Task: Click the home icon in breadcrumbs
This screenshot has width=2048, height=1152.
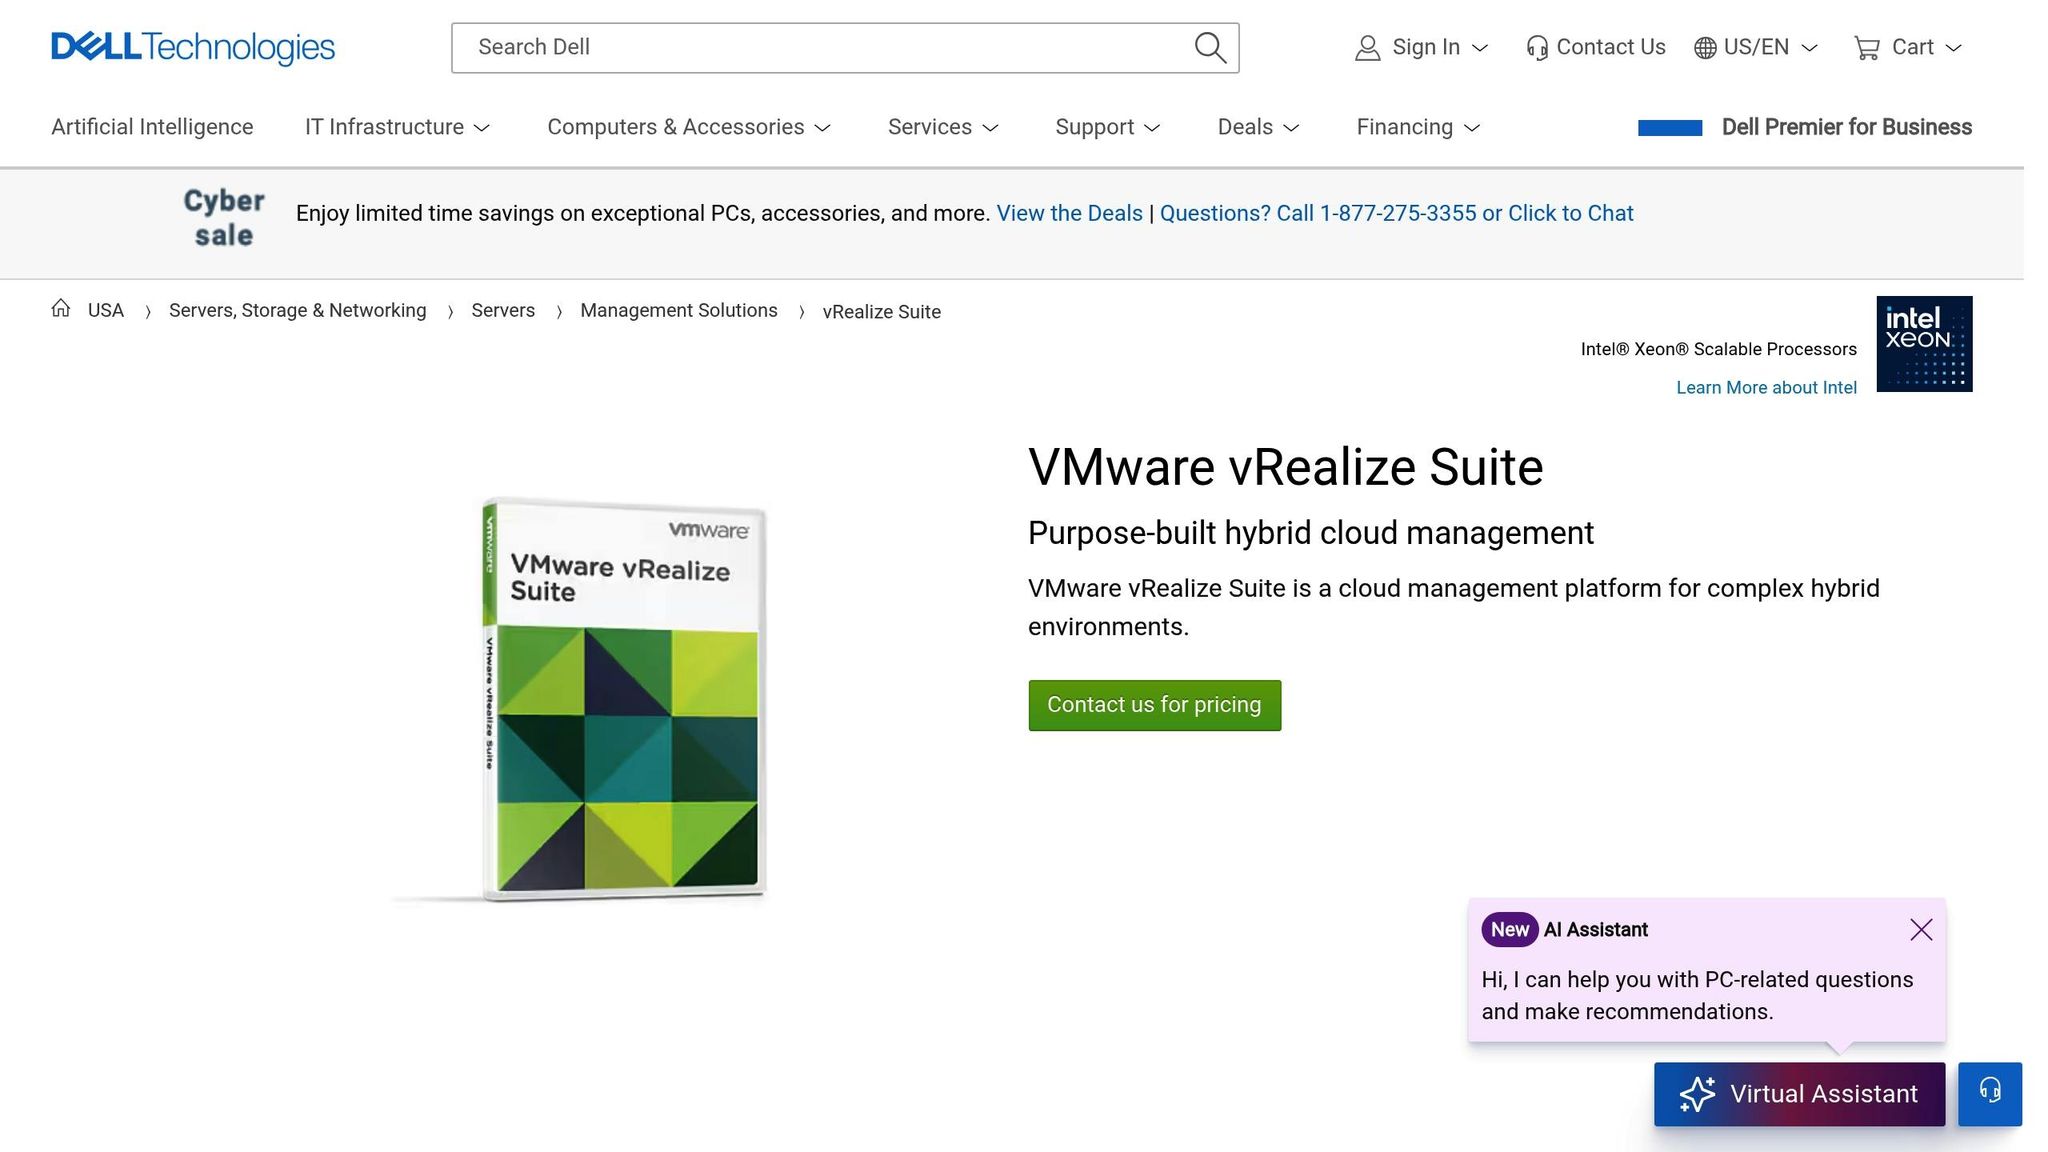Action: 60,308
